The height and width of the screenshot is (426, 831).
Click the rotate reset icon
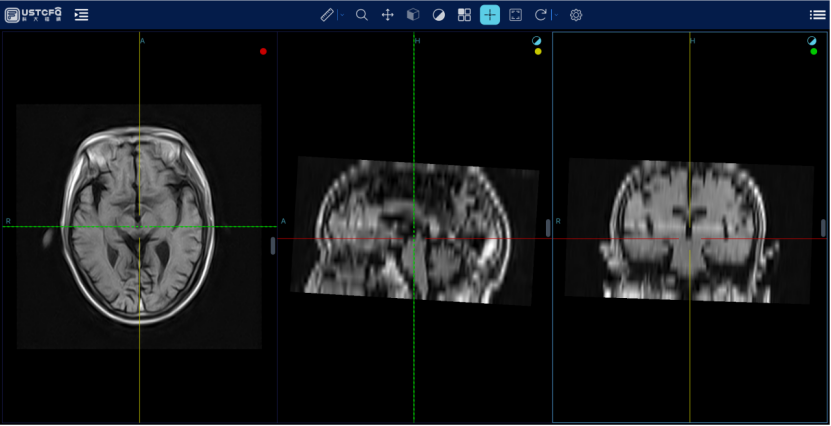pyautogui.click(x=541, y=15)
